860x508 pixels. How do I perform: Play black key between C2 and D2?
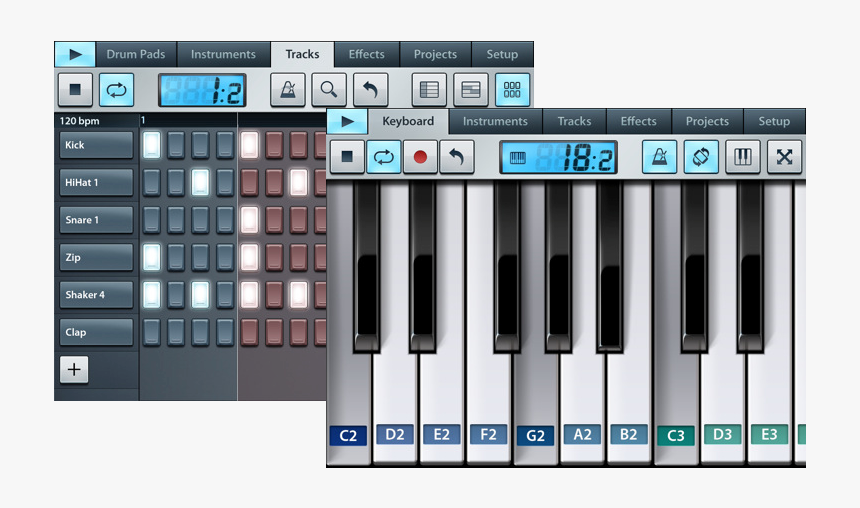[x=367, y=266]
